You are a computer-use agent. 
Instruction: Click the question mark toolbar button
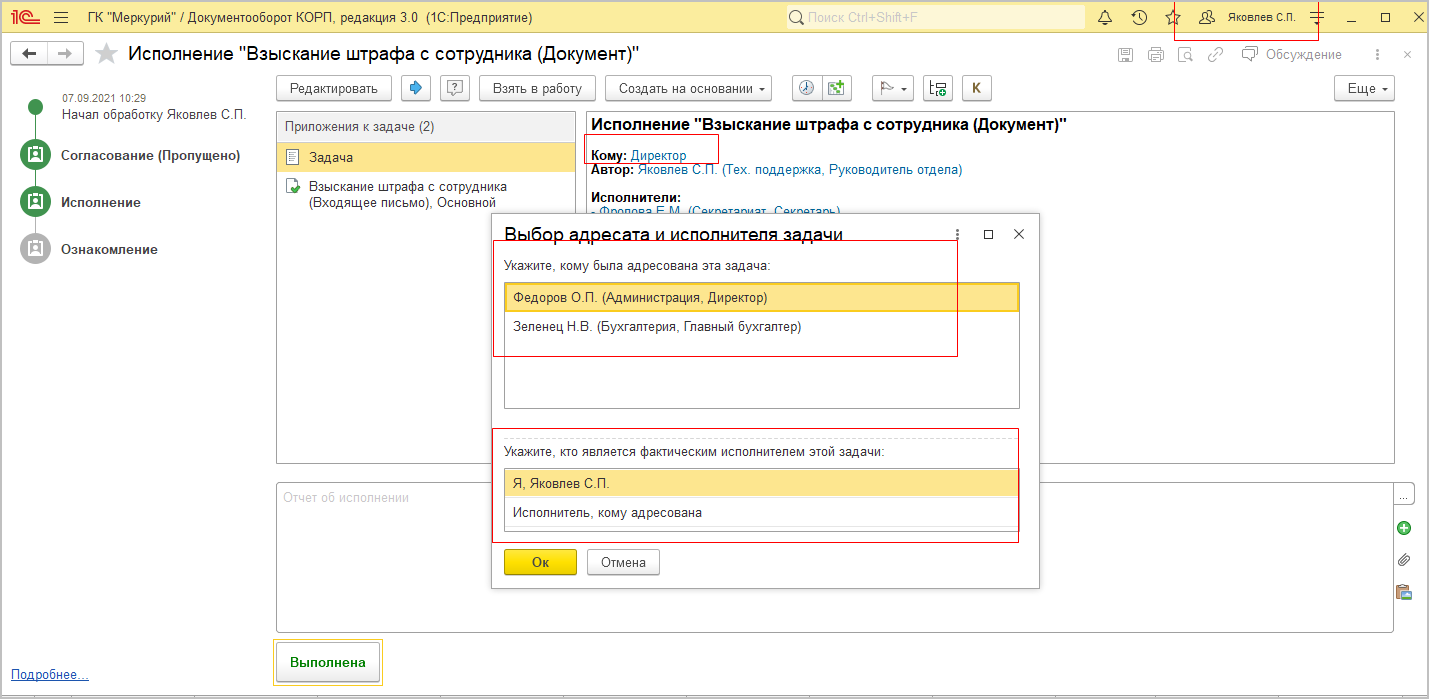pyautogui.click(x=455, y=88)
